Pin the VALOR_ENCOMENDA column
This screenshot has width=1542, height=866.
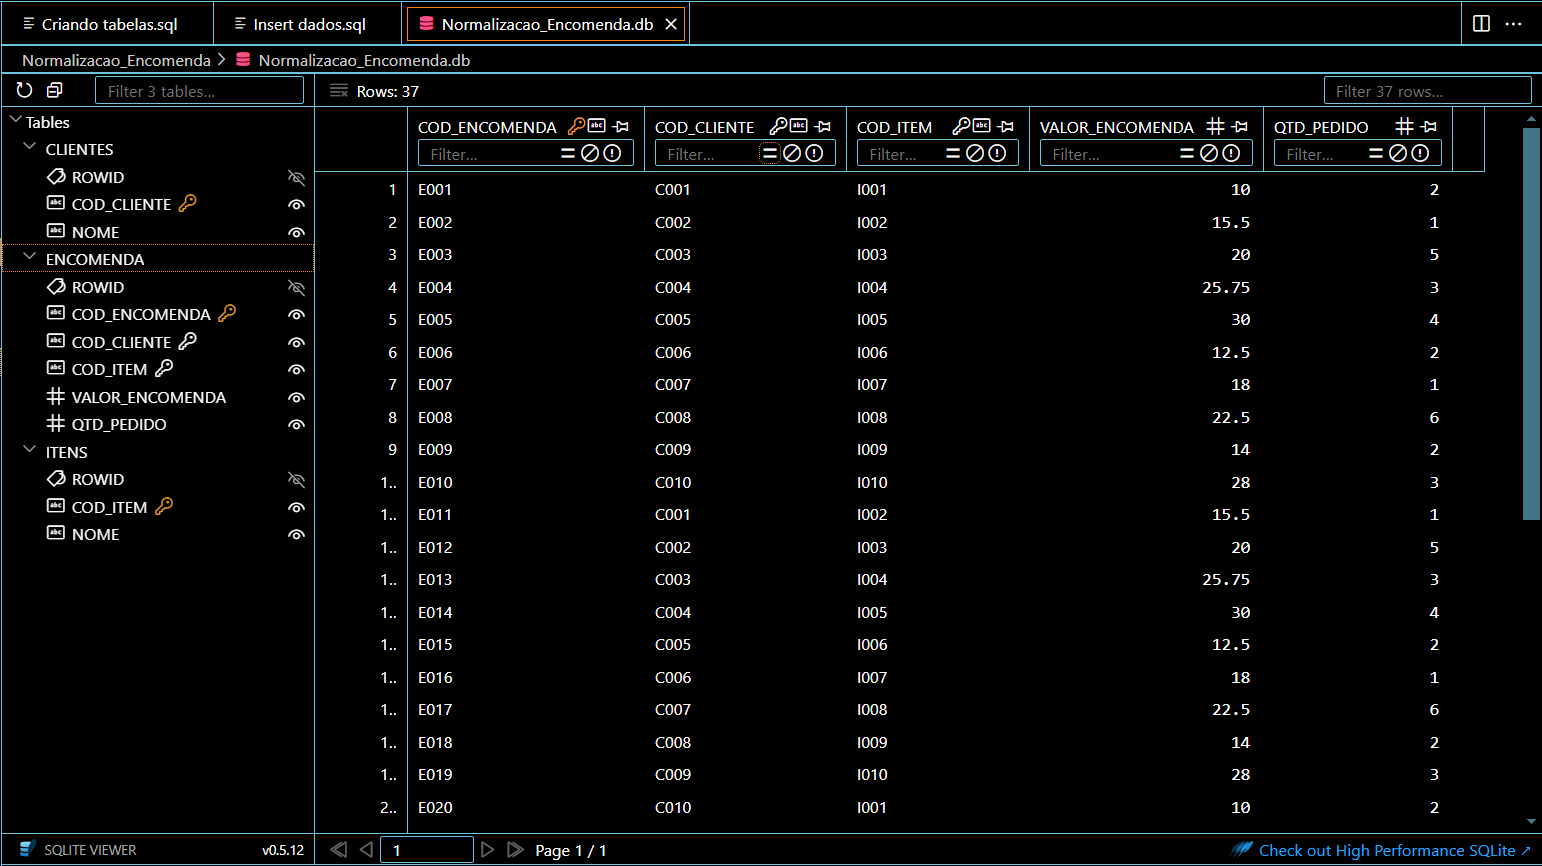(x=1240, y=126)
